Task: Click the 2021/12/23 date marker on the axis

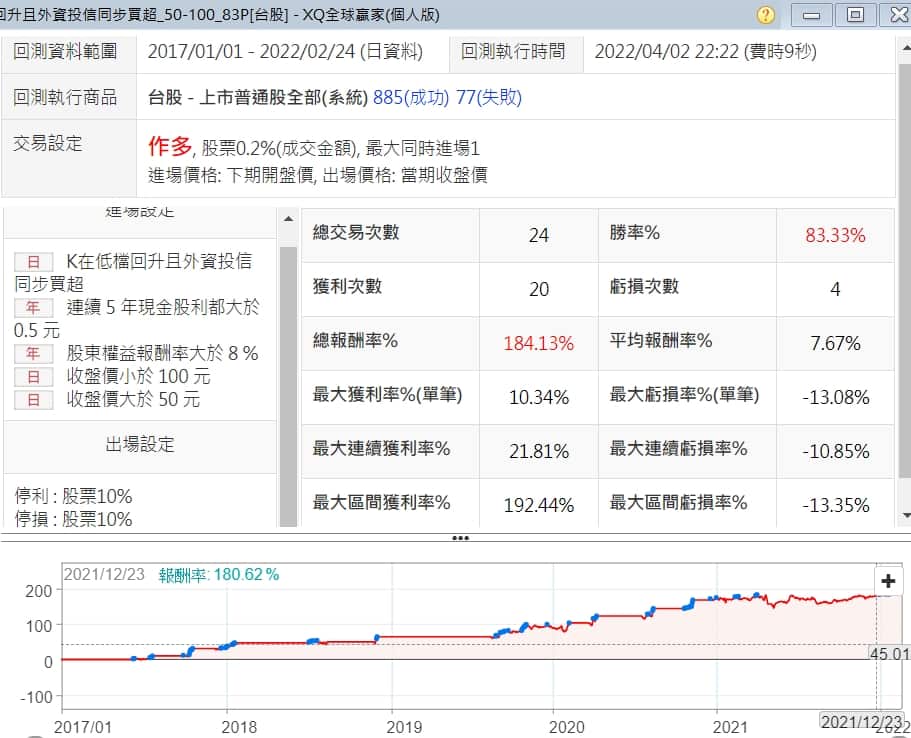Action: 862,722
